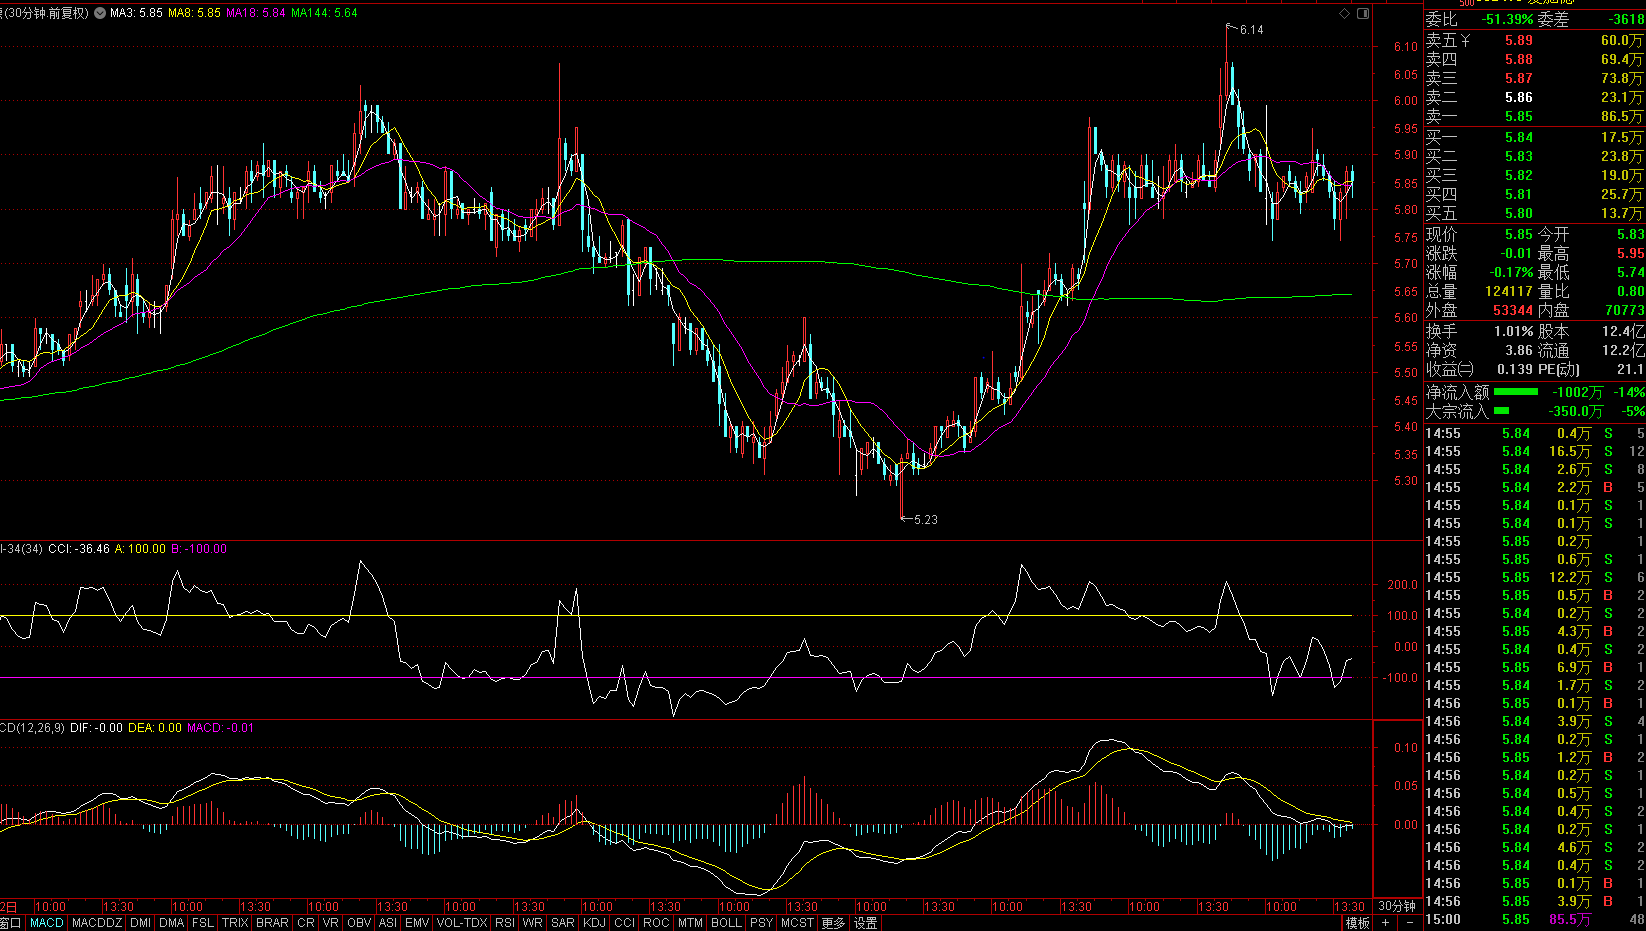The image size is (1646, 931).
Task: Open the FSL indicator tab
Action: tap(203, 923)
